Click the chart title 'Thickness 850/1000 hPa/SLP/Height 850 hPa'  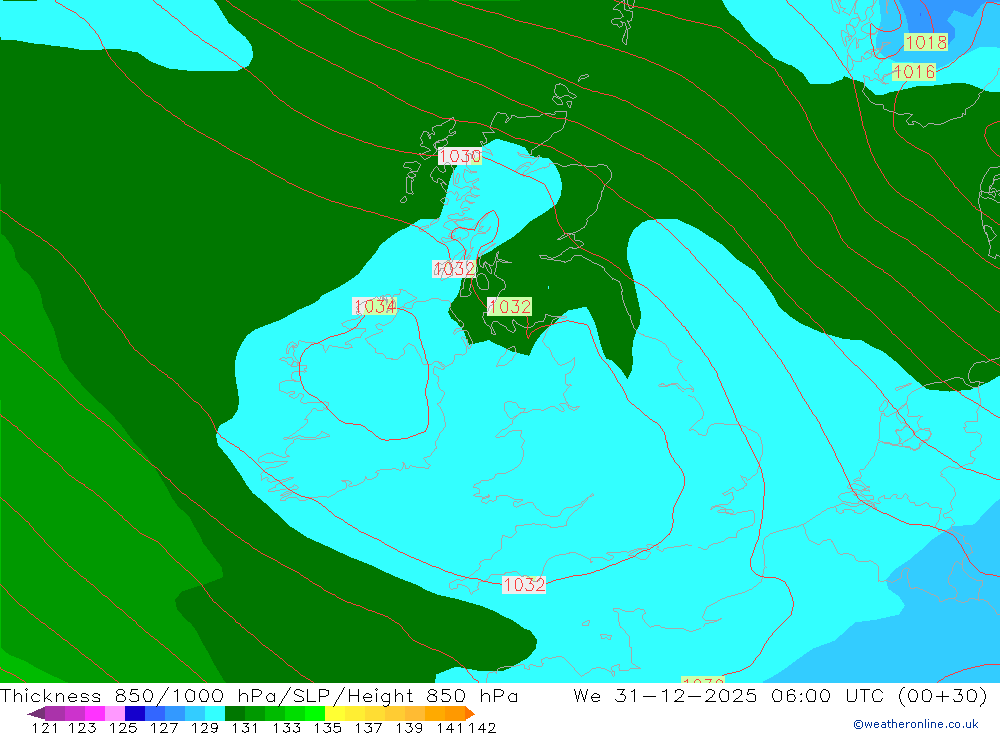click(260, 695)
